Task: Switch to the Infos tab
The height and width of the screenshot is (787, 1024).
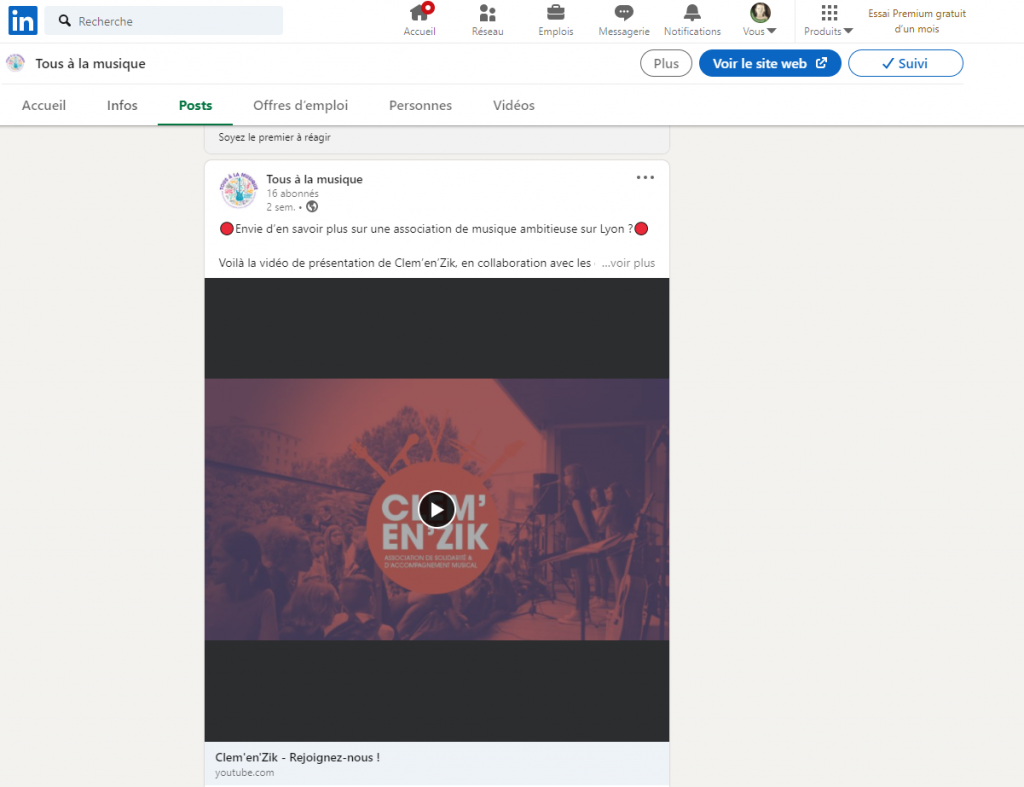Action: pyautogui.click(x=122, y=105)
